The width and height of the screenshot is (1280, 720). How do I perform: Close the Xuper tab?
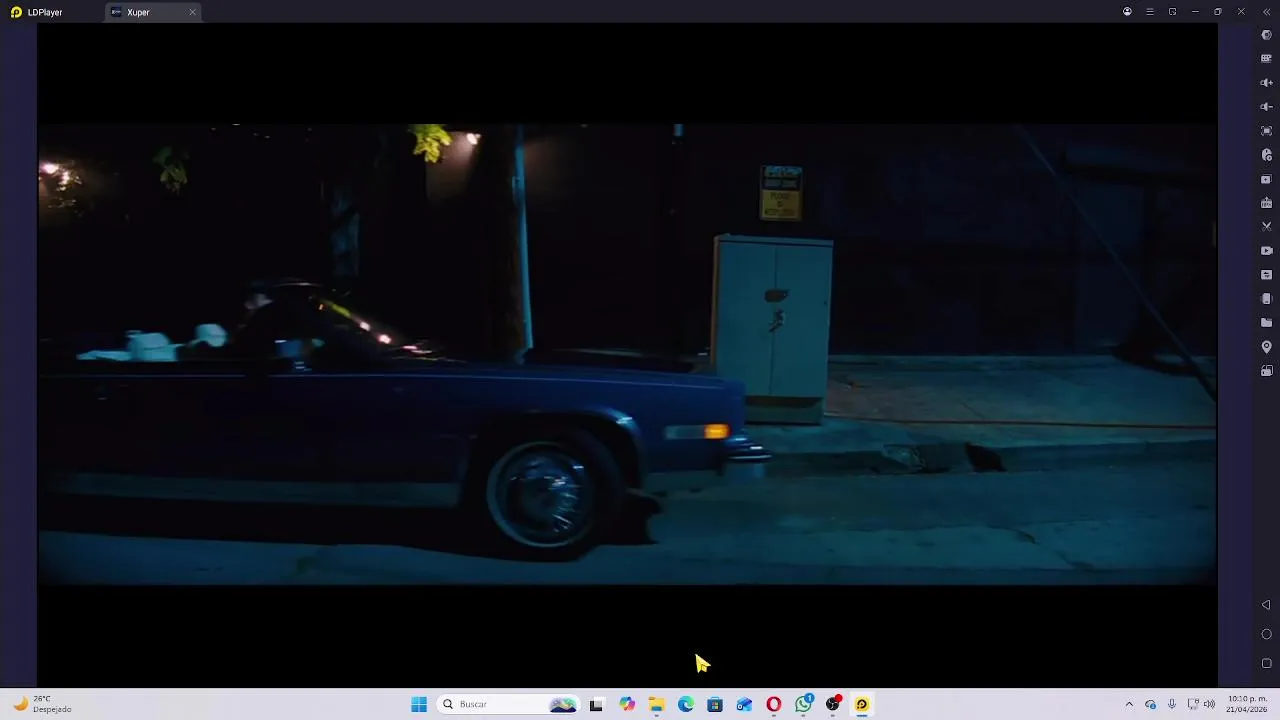(x=192, y=12)
